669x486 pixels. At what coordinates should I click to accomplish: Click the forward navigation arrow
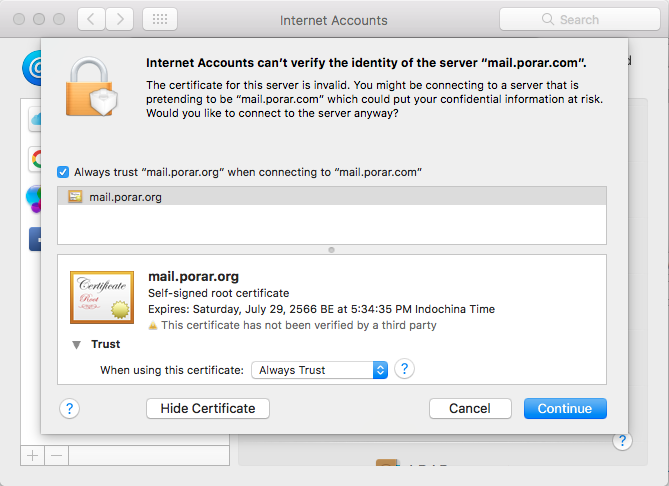point(120,19)
